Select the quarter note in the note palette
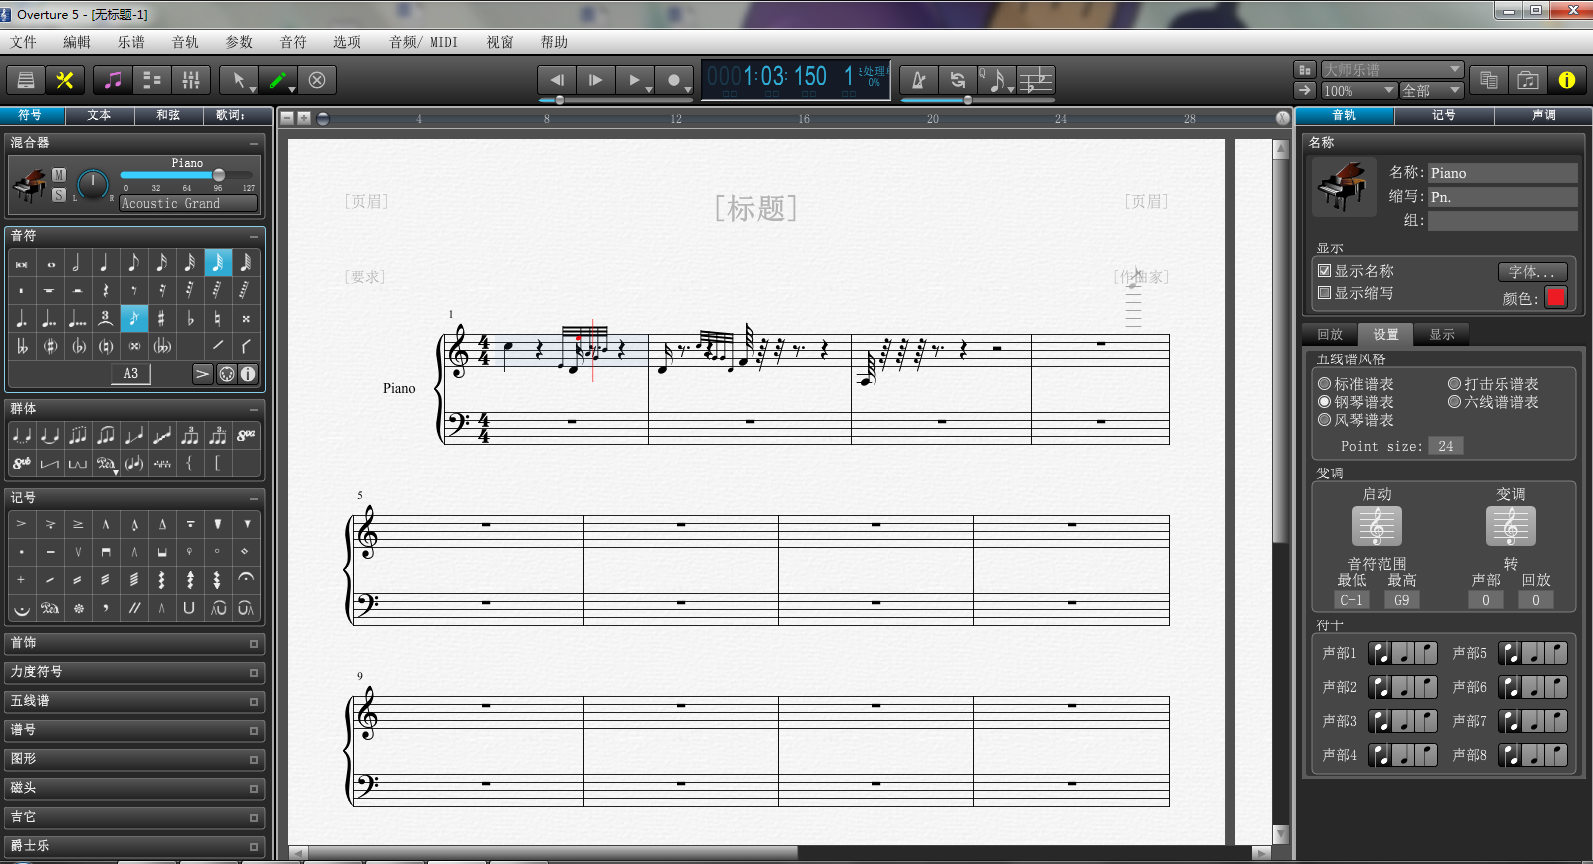 104,262
